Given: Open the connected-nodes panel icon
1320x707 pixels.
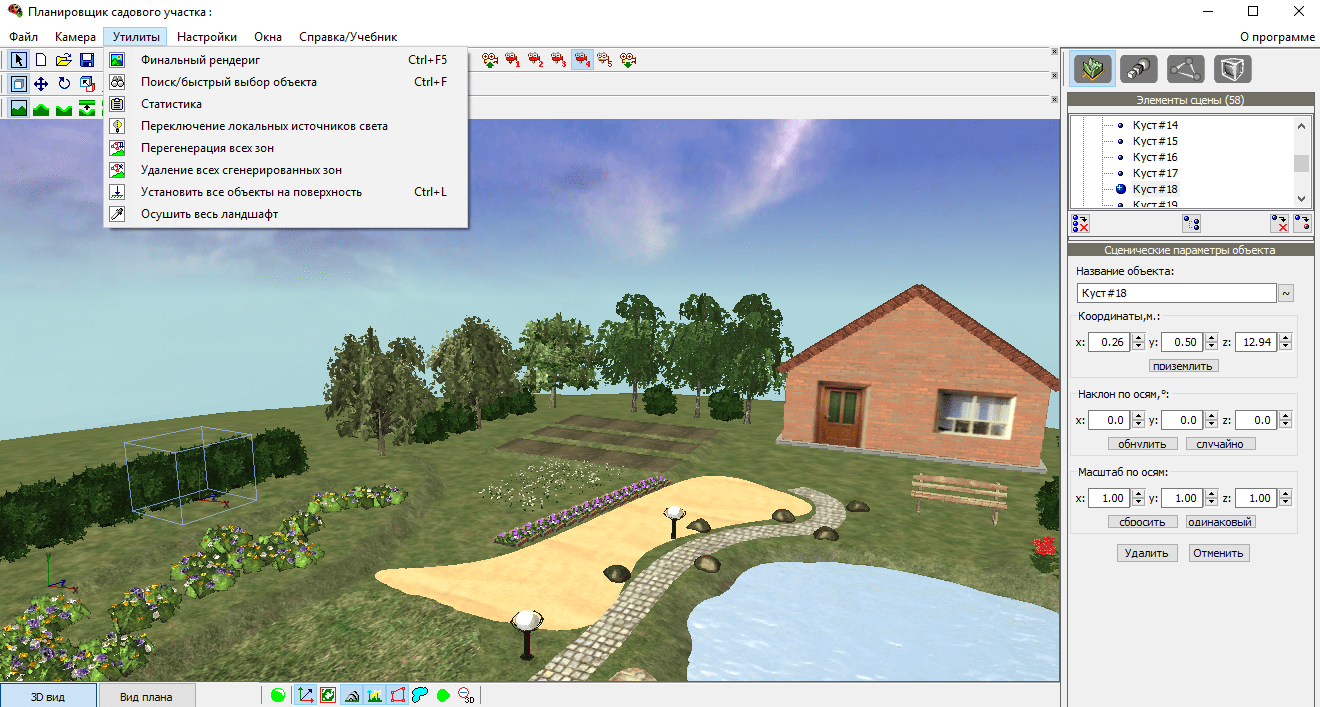Looking at the screenshot, I should 1186,68.
